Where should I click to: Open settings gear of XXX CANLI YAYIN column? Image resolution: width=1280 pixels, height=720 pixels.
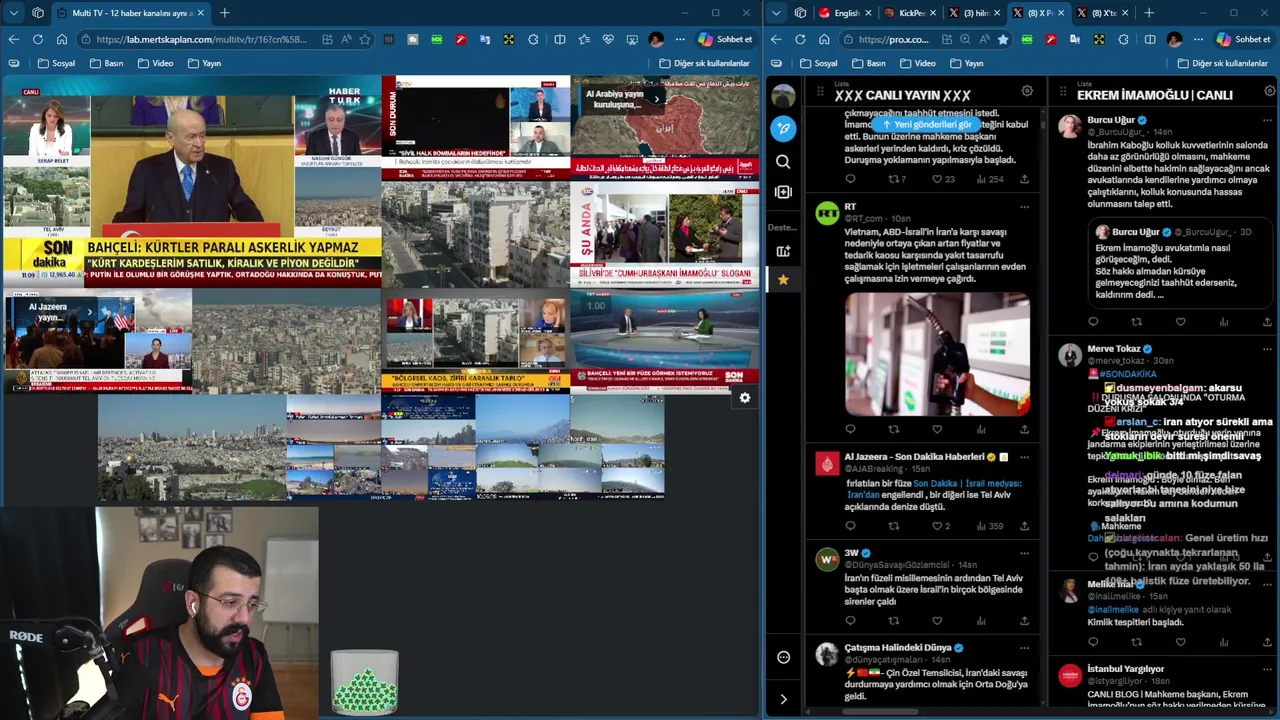[1027, 91]
